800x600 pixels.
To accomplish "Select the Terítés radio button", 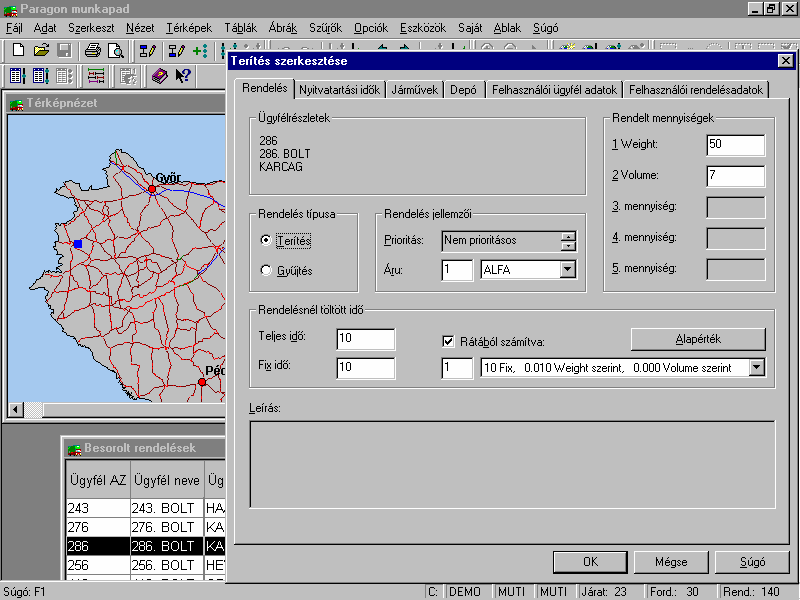I will tap(265, 240).
